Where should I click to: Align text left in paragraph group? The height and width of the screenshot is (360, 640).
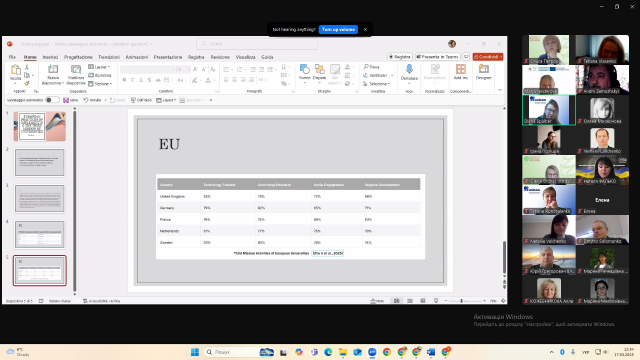click(226, 80)
